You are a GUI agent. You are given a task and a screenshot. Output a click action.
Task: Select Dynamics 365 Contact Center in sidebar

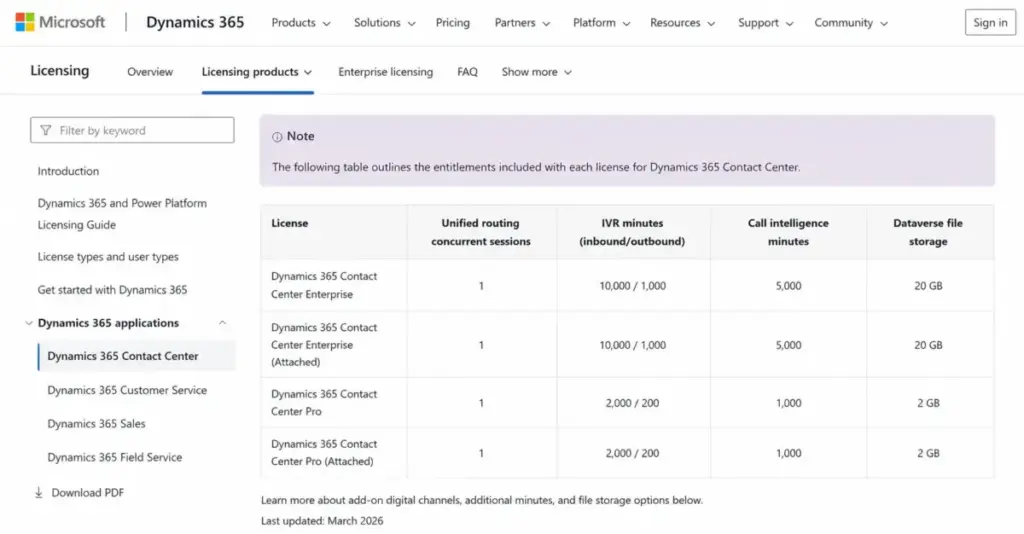click(136, 356)
